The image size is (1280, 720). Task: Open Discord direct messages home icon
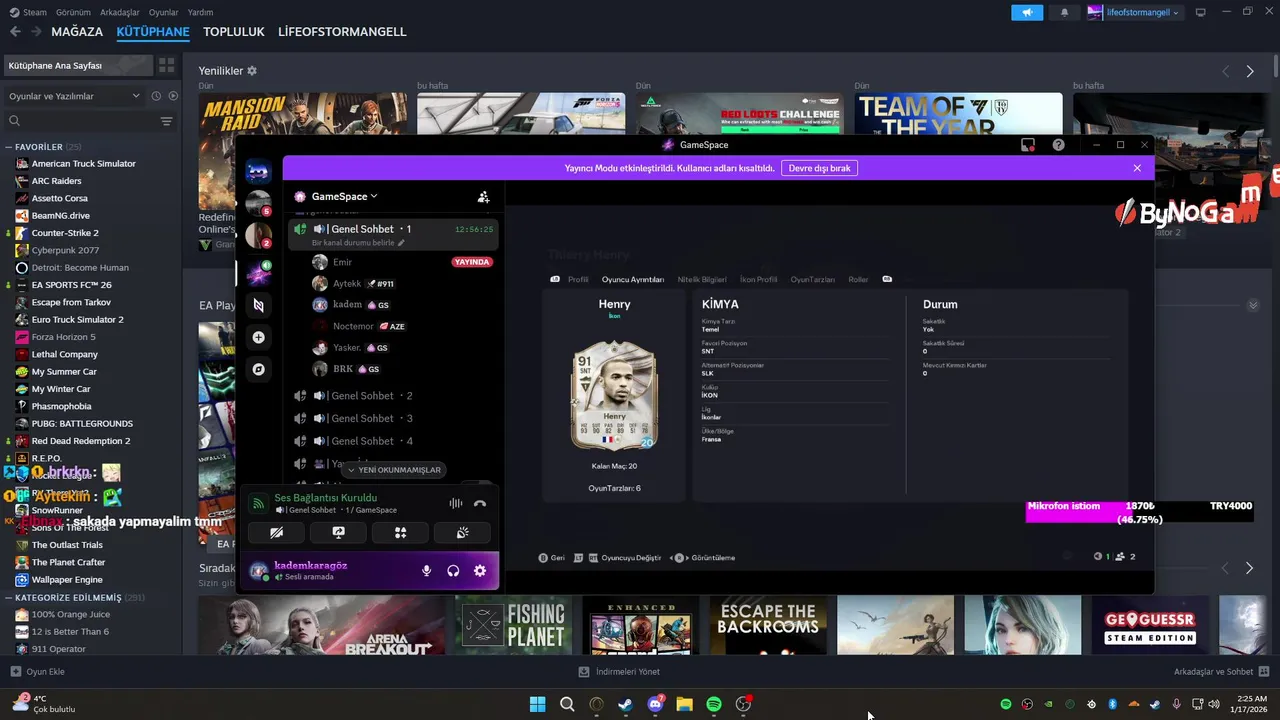click(258, 172)
